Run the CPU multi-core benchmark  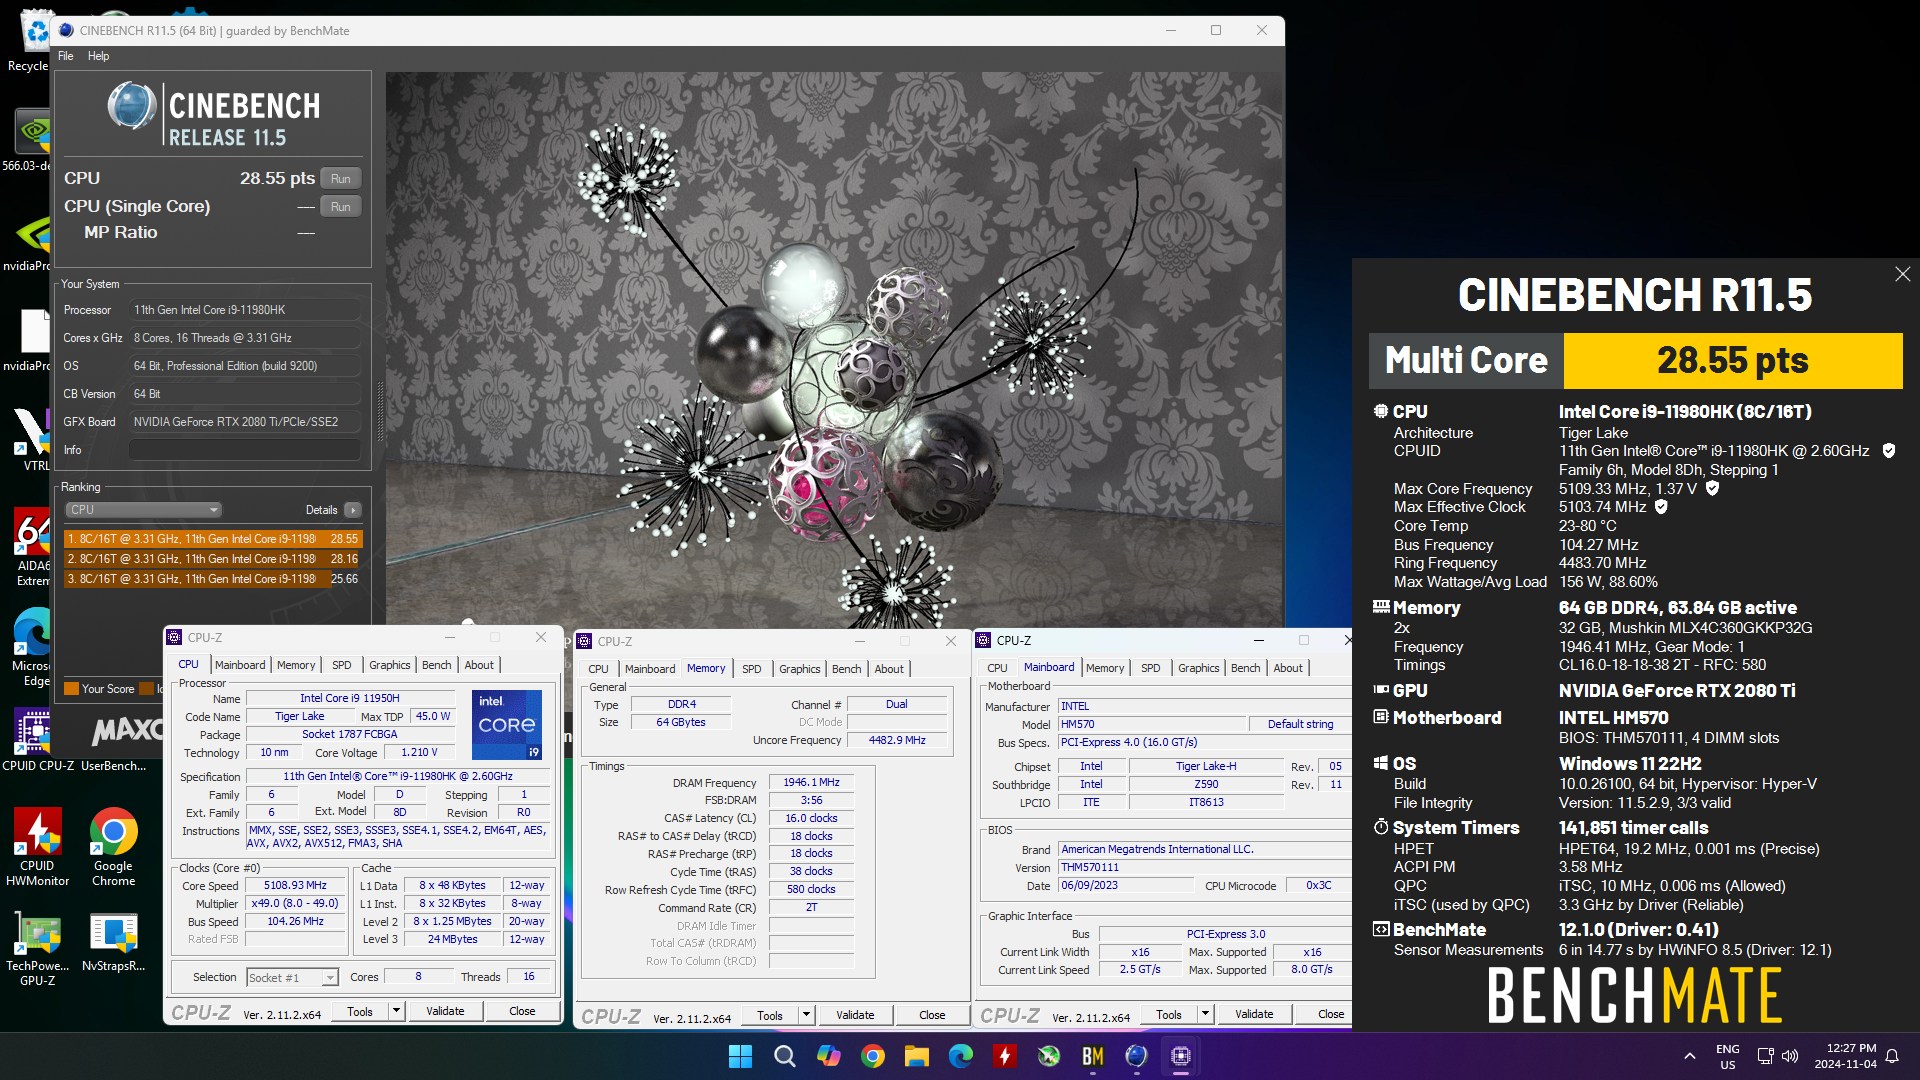(x=340, y=179)
